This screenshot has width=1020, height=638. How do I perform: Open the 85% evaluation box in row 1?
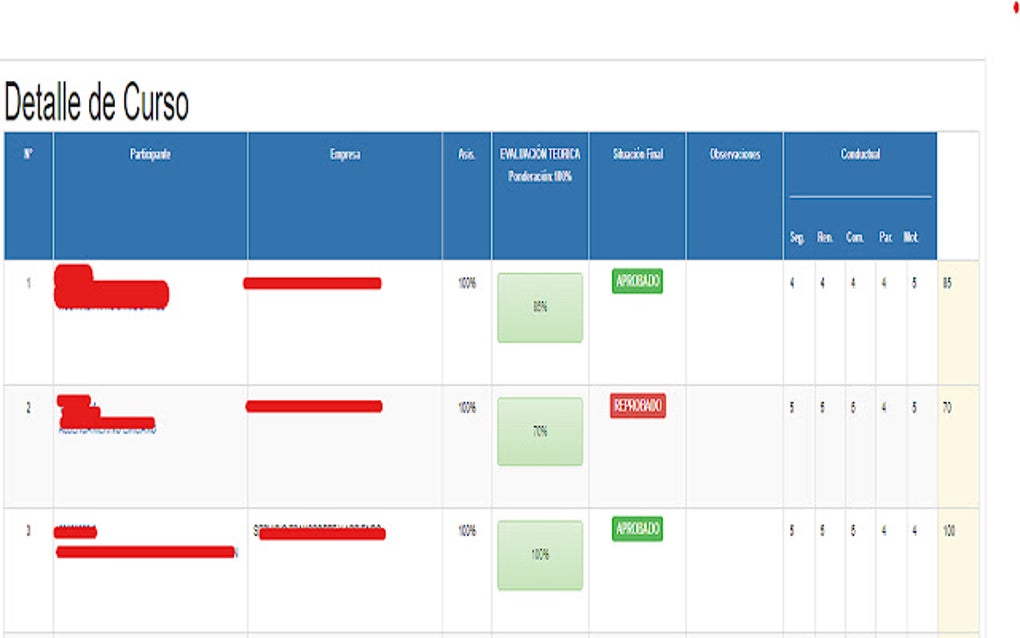point(540,308)
